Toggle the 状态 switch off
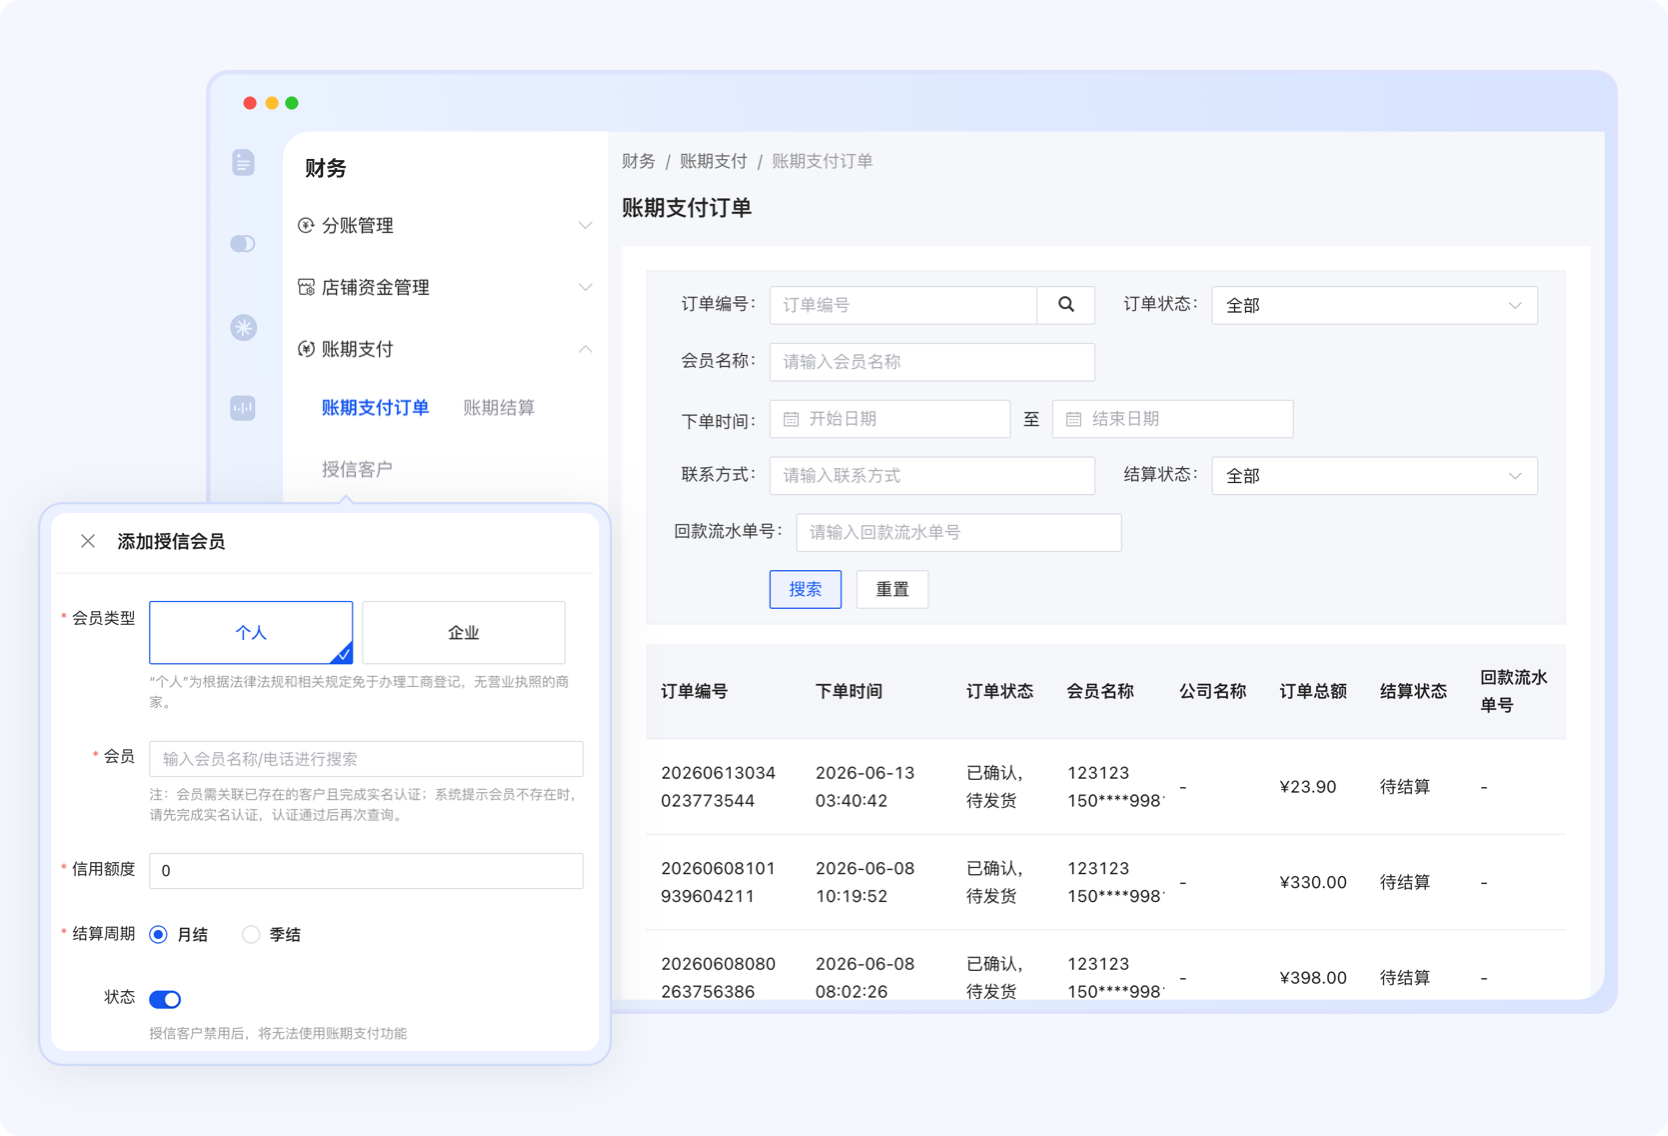Screen dimensions: 1668x1136 coord(165,999)
